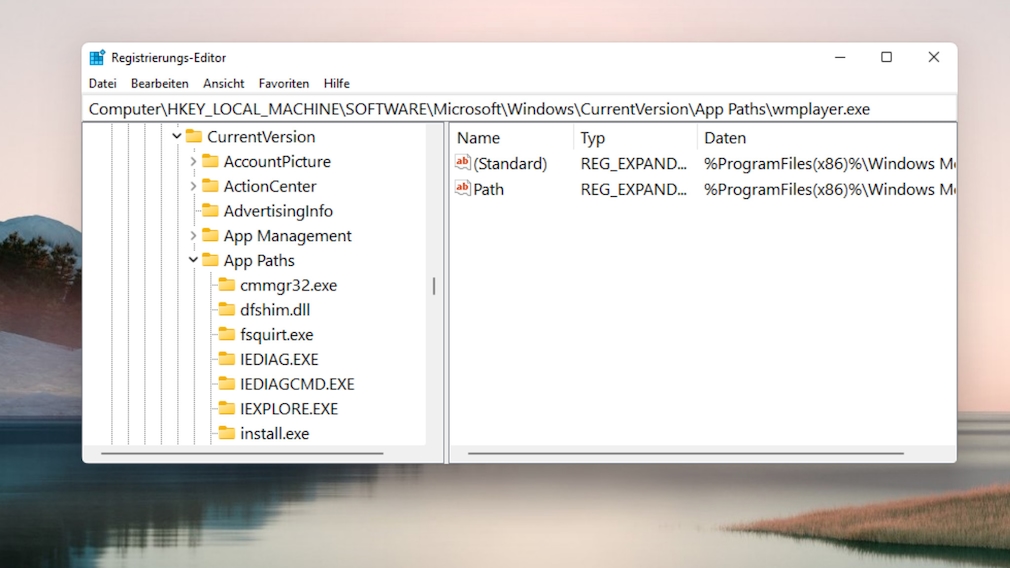Maximize the Registrierungs-Editor window
1010x568 pixels.
coord(886,57)
